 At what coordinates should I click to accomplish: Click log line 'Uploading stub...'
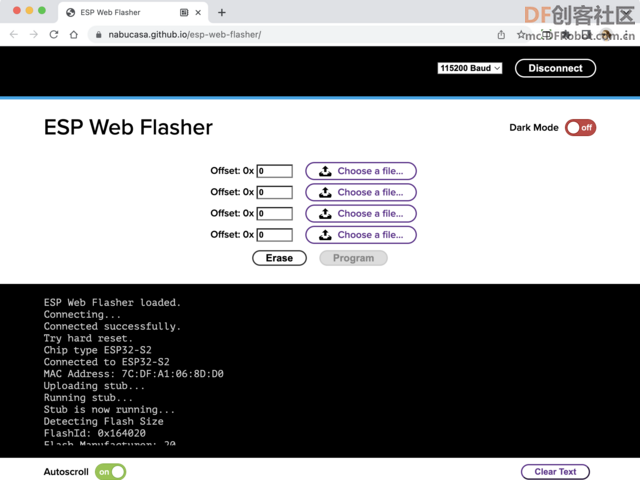(x=94, y=386)
